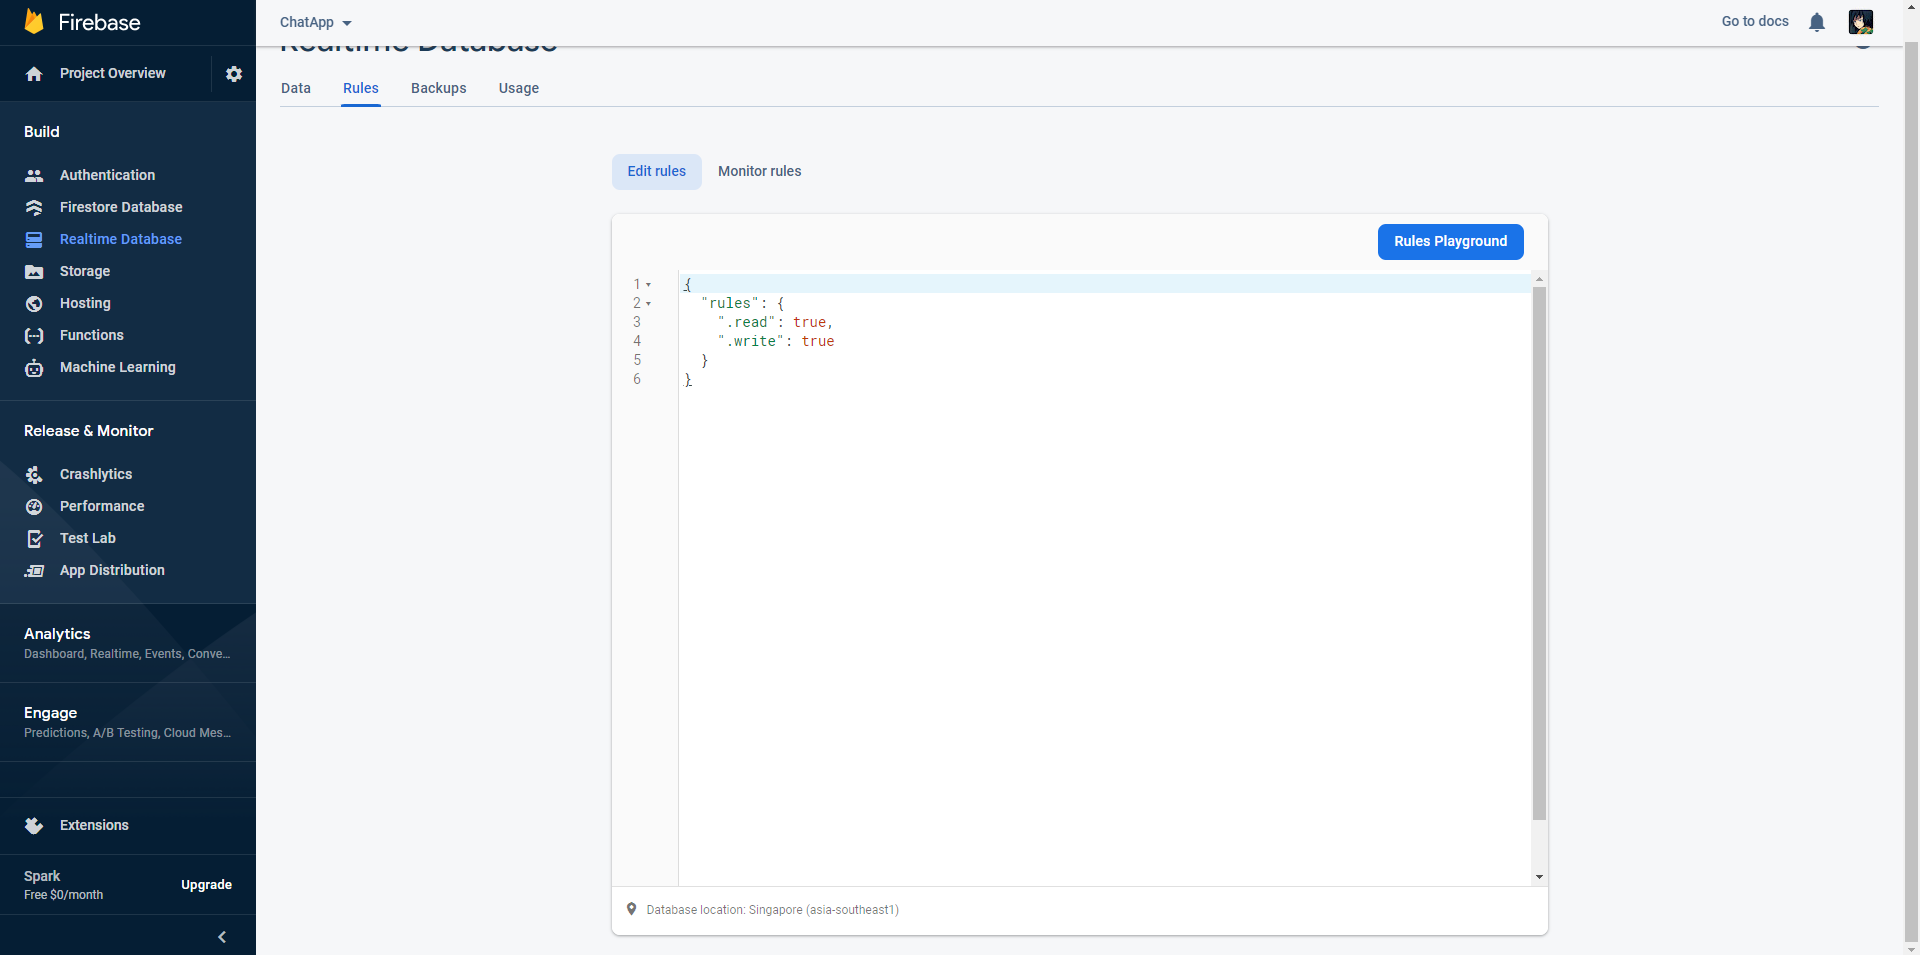Open Extensions page

[x=94, y=825]
